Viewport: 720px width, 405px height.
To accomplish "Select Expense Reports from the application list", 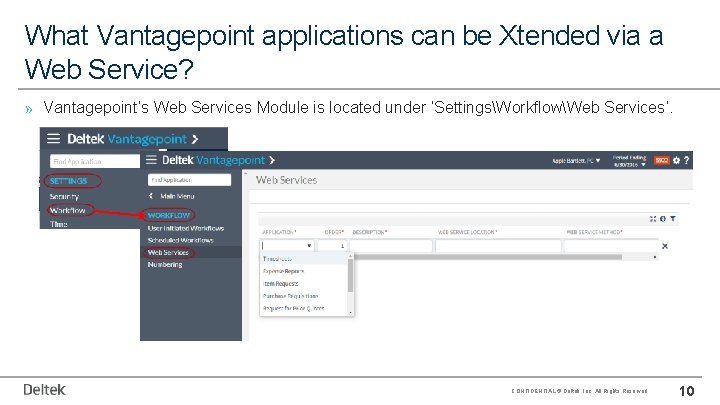I will click(x=303, y=271).
